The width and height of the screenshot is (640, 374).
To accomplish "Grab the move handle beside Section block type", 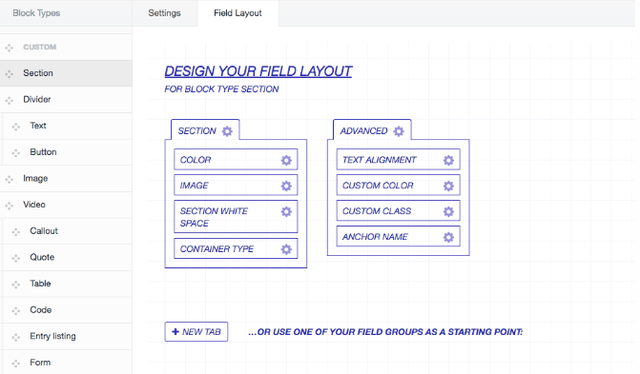I will coord(9,74).
